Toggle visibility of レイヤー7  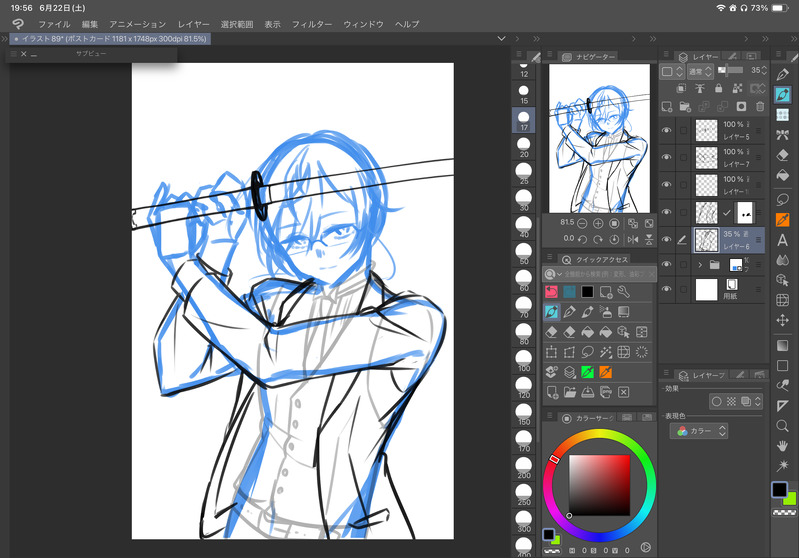(666, 157)
